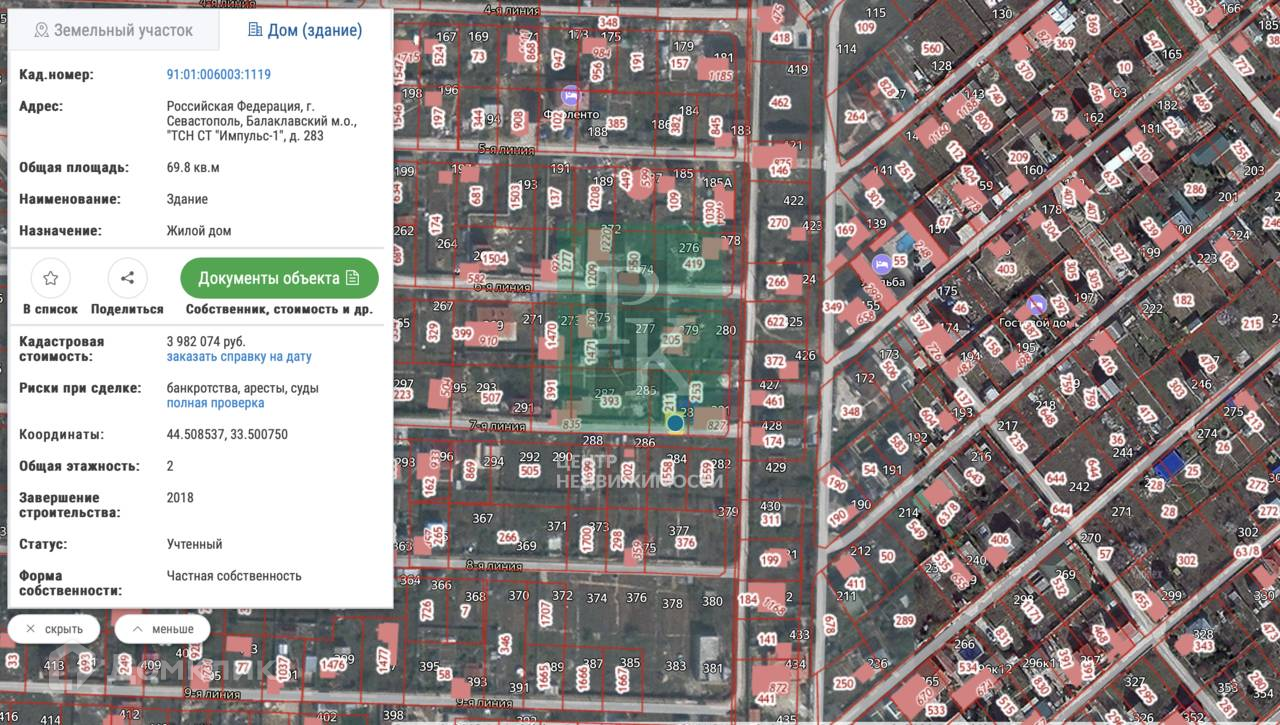Open the полная проверка link

(215, 403)
